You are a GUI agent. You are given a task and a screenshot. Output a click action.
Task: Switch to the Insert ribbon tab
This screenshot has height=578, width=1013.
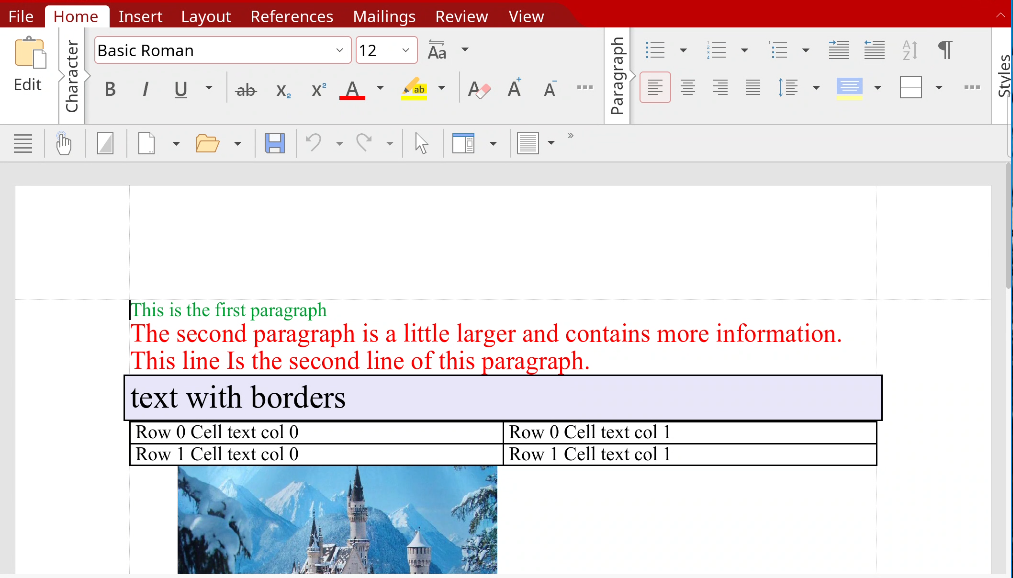(x=140, y=15)
